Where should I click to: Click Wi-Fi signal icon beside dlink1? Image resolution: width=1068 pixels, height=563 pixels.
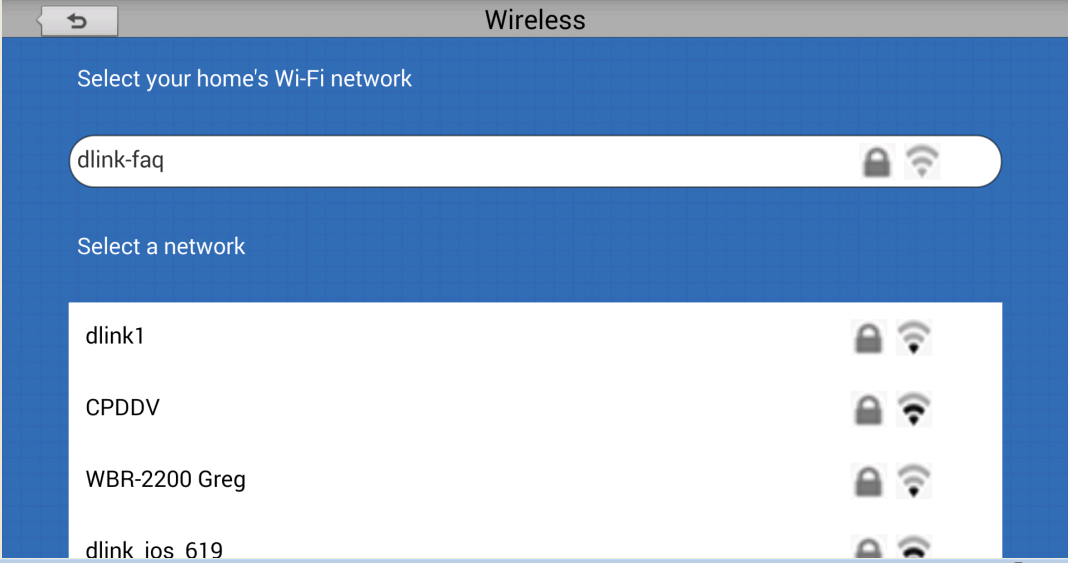pos(913,338)
